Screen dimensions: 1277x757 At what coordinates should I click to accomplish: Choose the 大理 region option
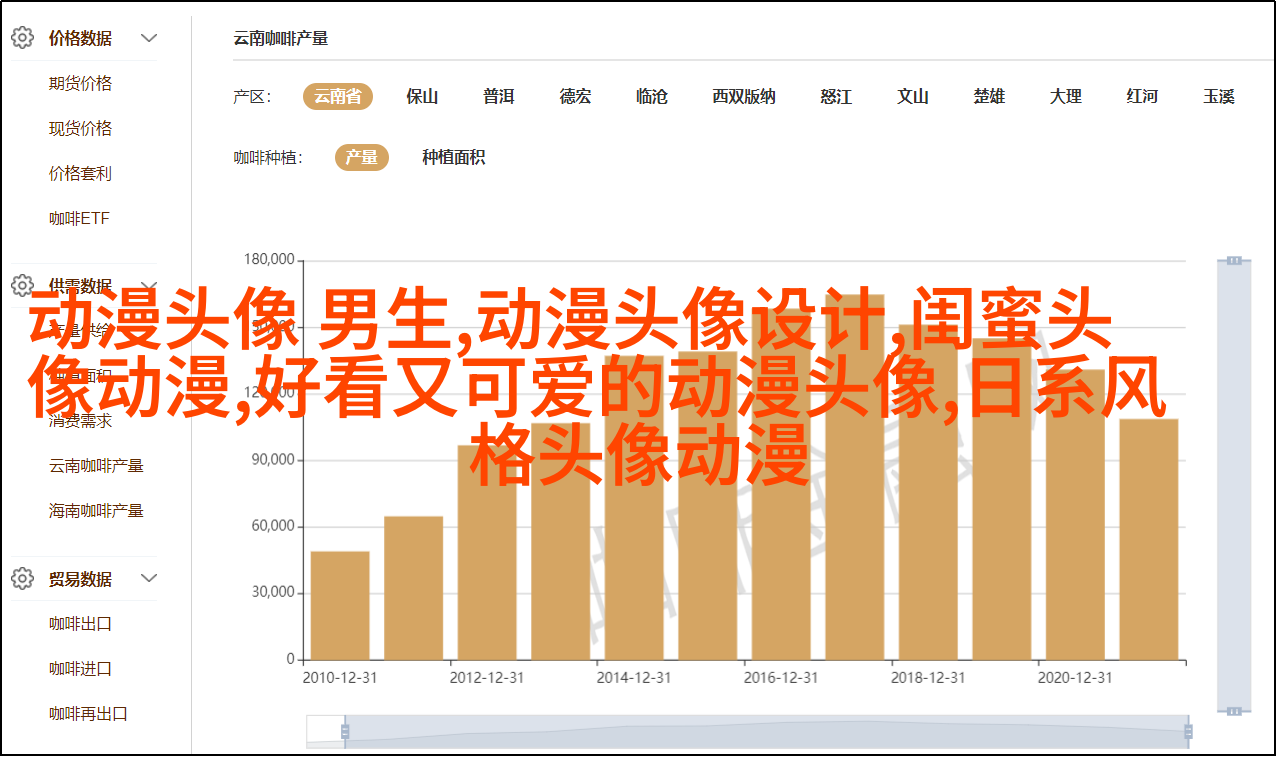pyautogui.click(x=1066, y=97)
